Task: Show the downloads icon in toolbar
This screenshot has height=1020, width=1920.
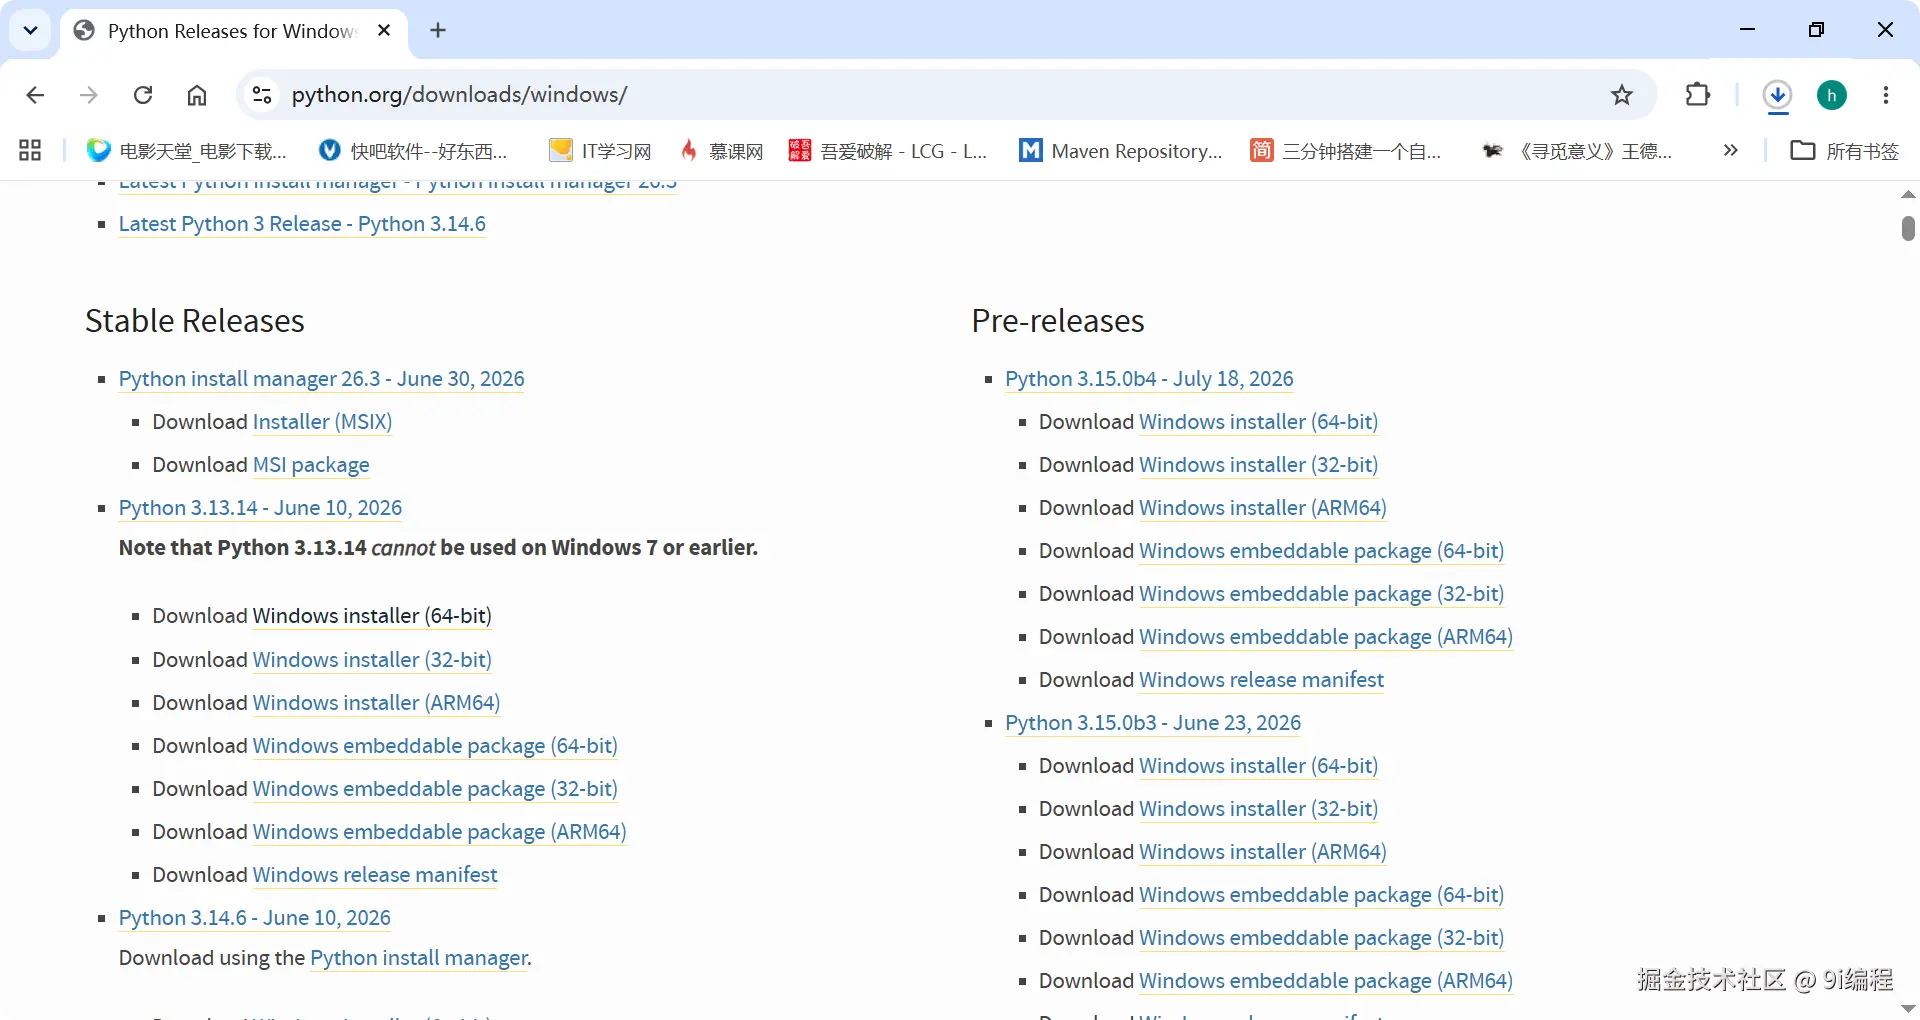Action: [1777, 95]
